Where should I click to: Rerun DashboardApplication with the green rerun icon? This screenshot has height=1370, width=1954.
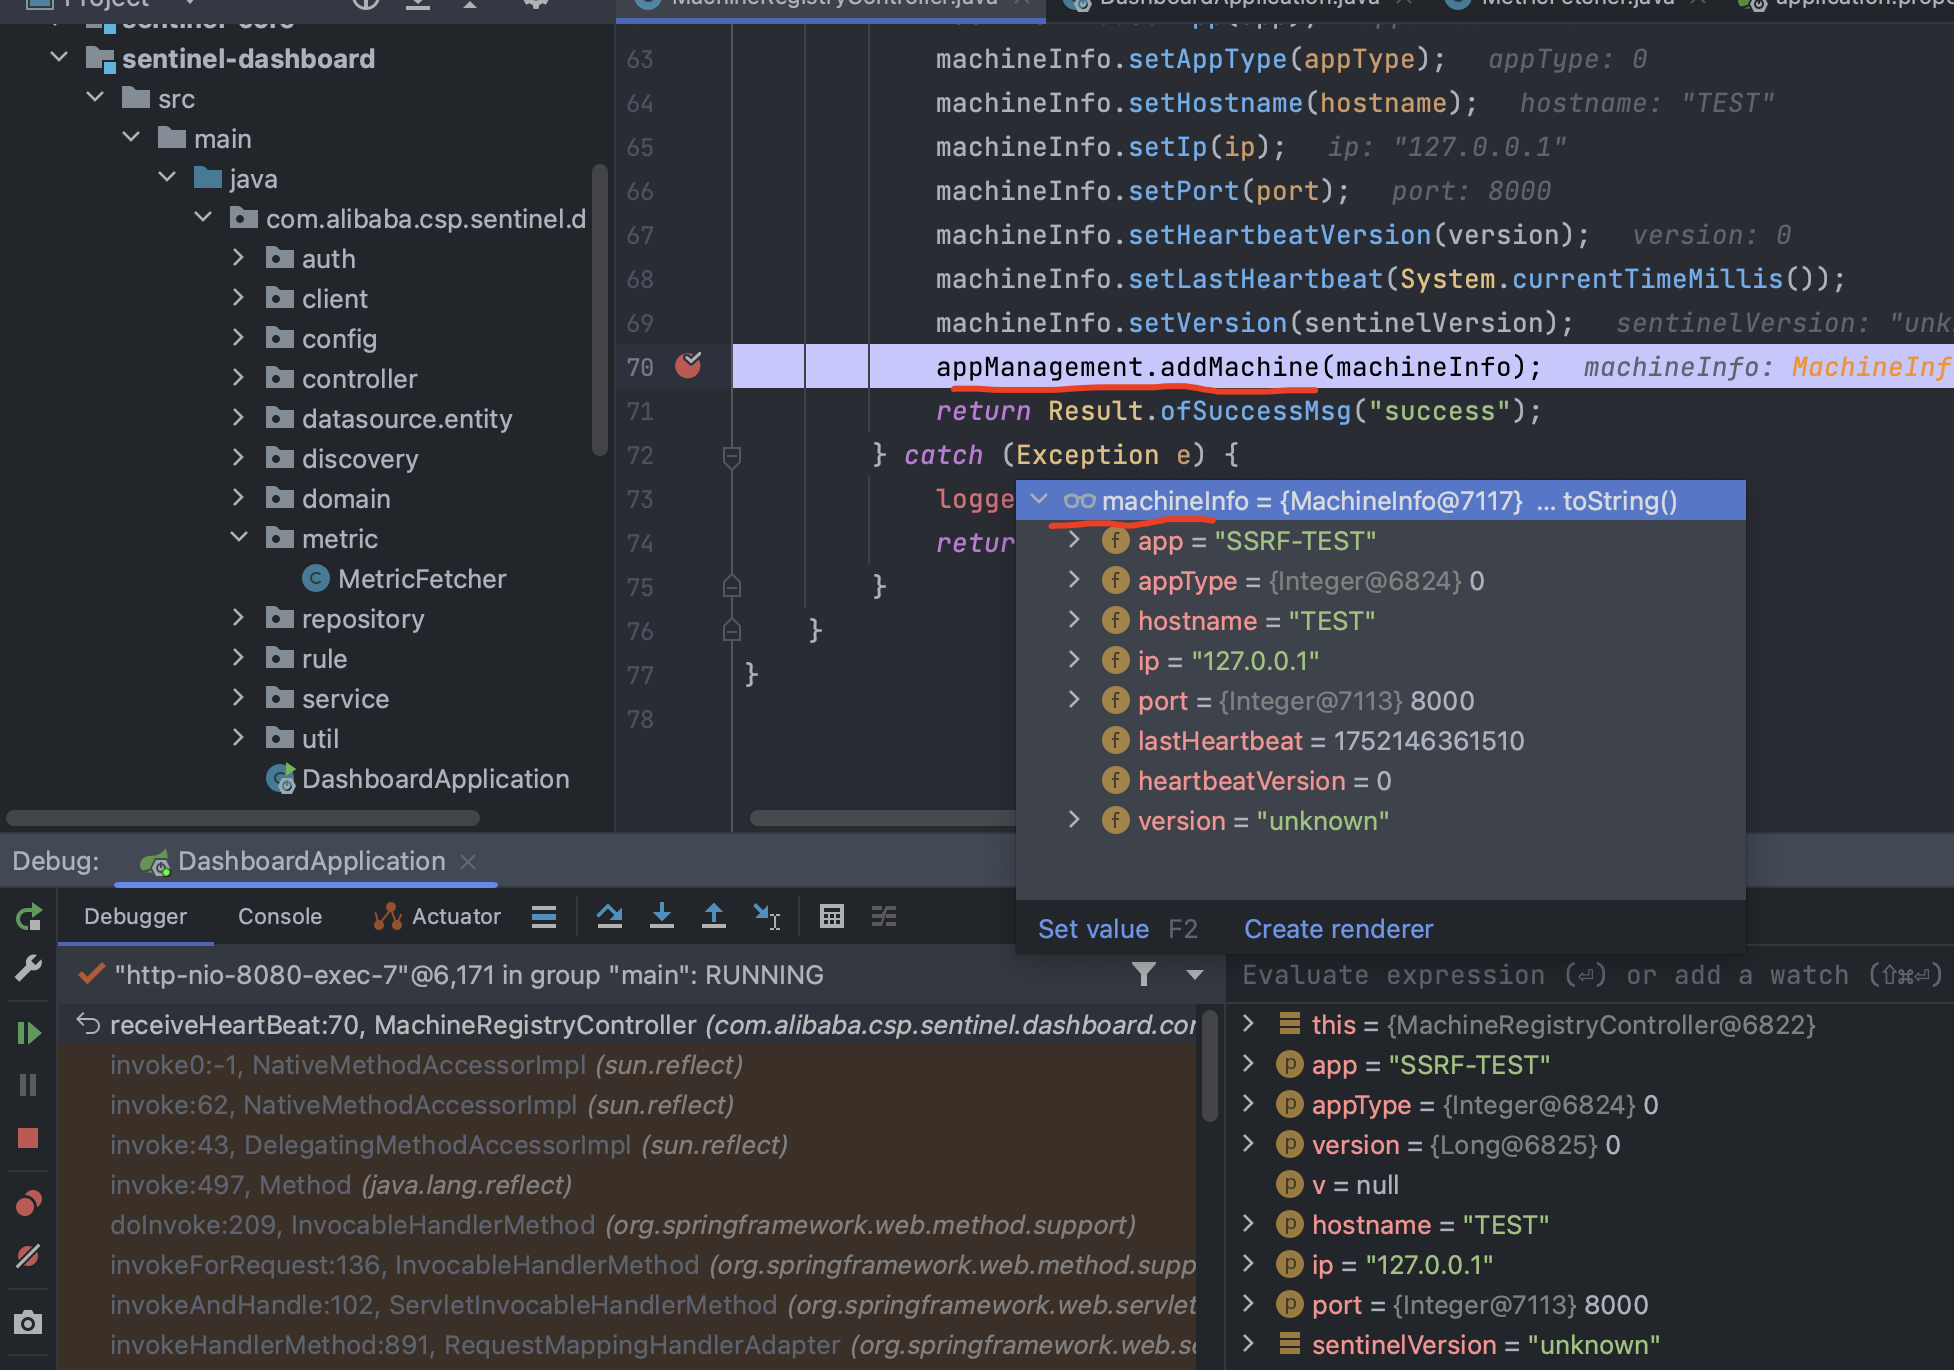(x=28, y=916)
